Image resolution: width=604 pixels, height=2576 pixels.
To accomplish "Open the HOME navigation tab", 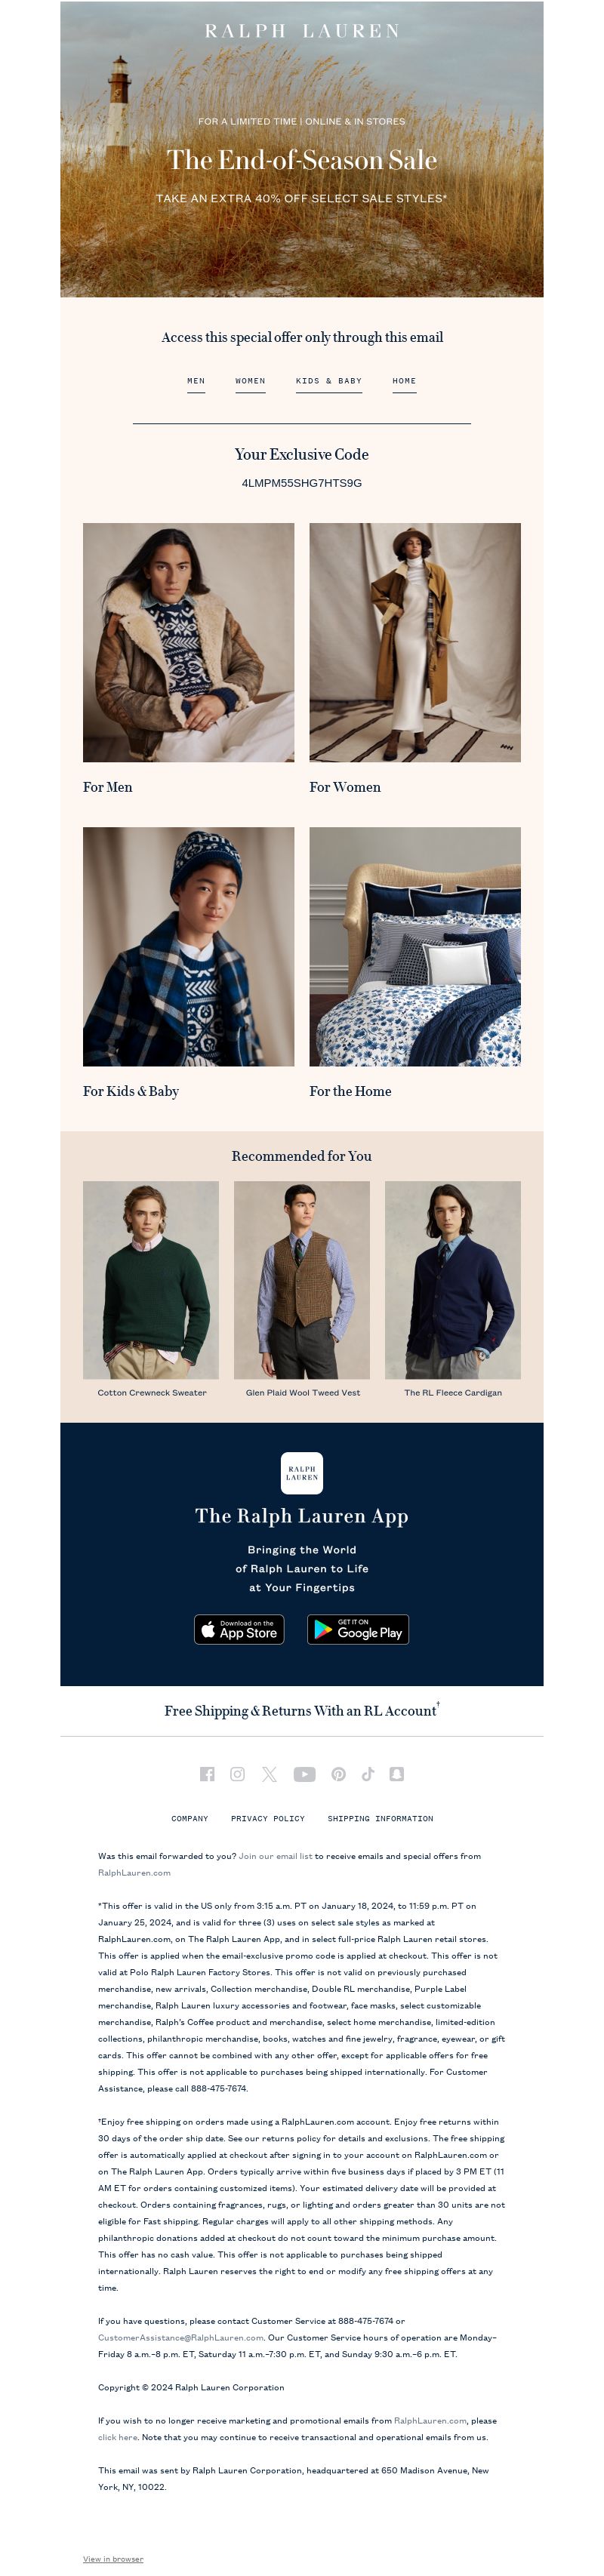I will coord(404,381).
